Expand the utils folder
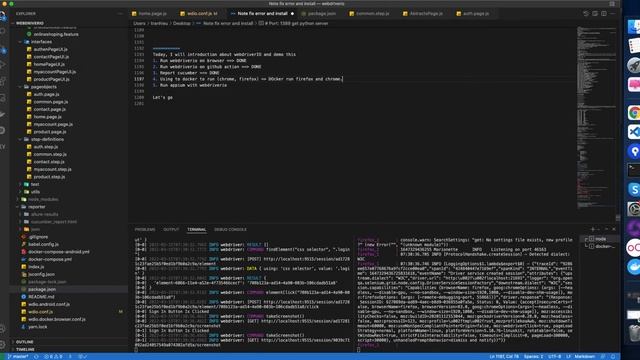Image resolution: width=640 pixels, height=360 pixels. point(35,191)
